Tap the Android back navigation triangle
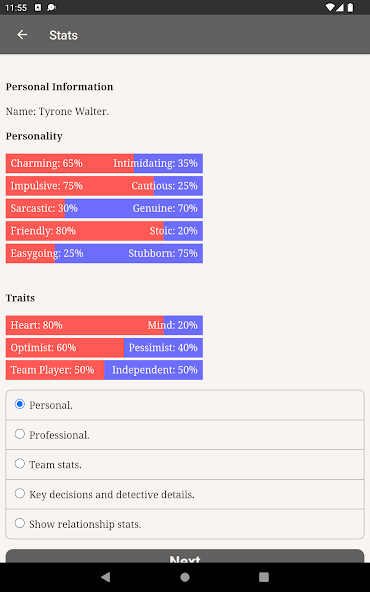 pos(106,577)
